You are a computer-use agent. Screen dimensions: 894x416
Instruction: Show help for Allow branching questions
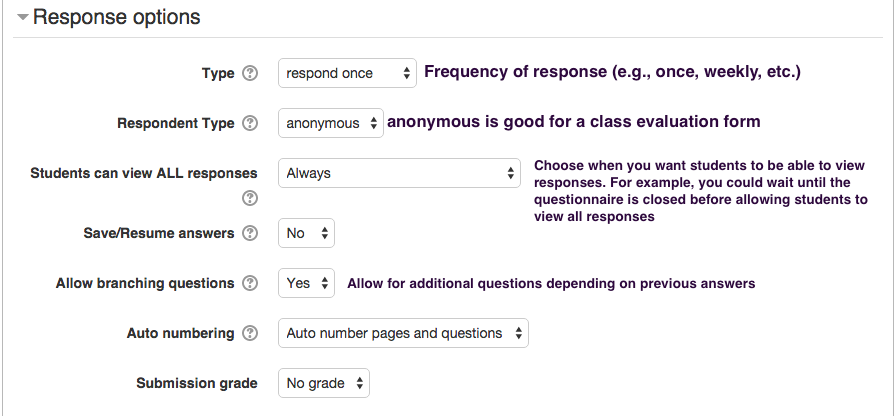[x=250, y=283]
